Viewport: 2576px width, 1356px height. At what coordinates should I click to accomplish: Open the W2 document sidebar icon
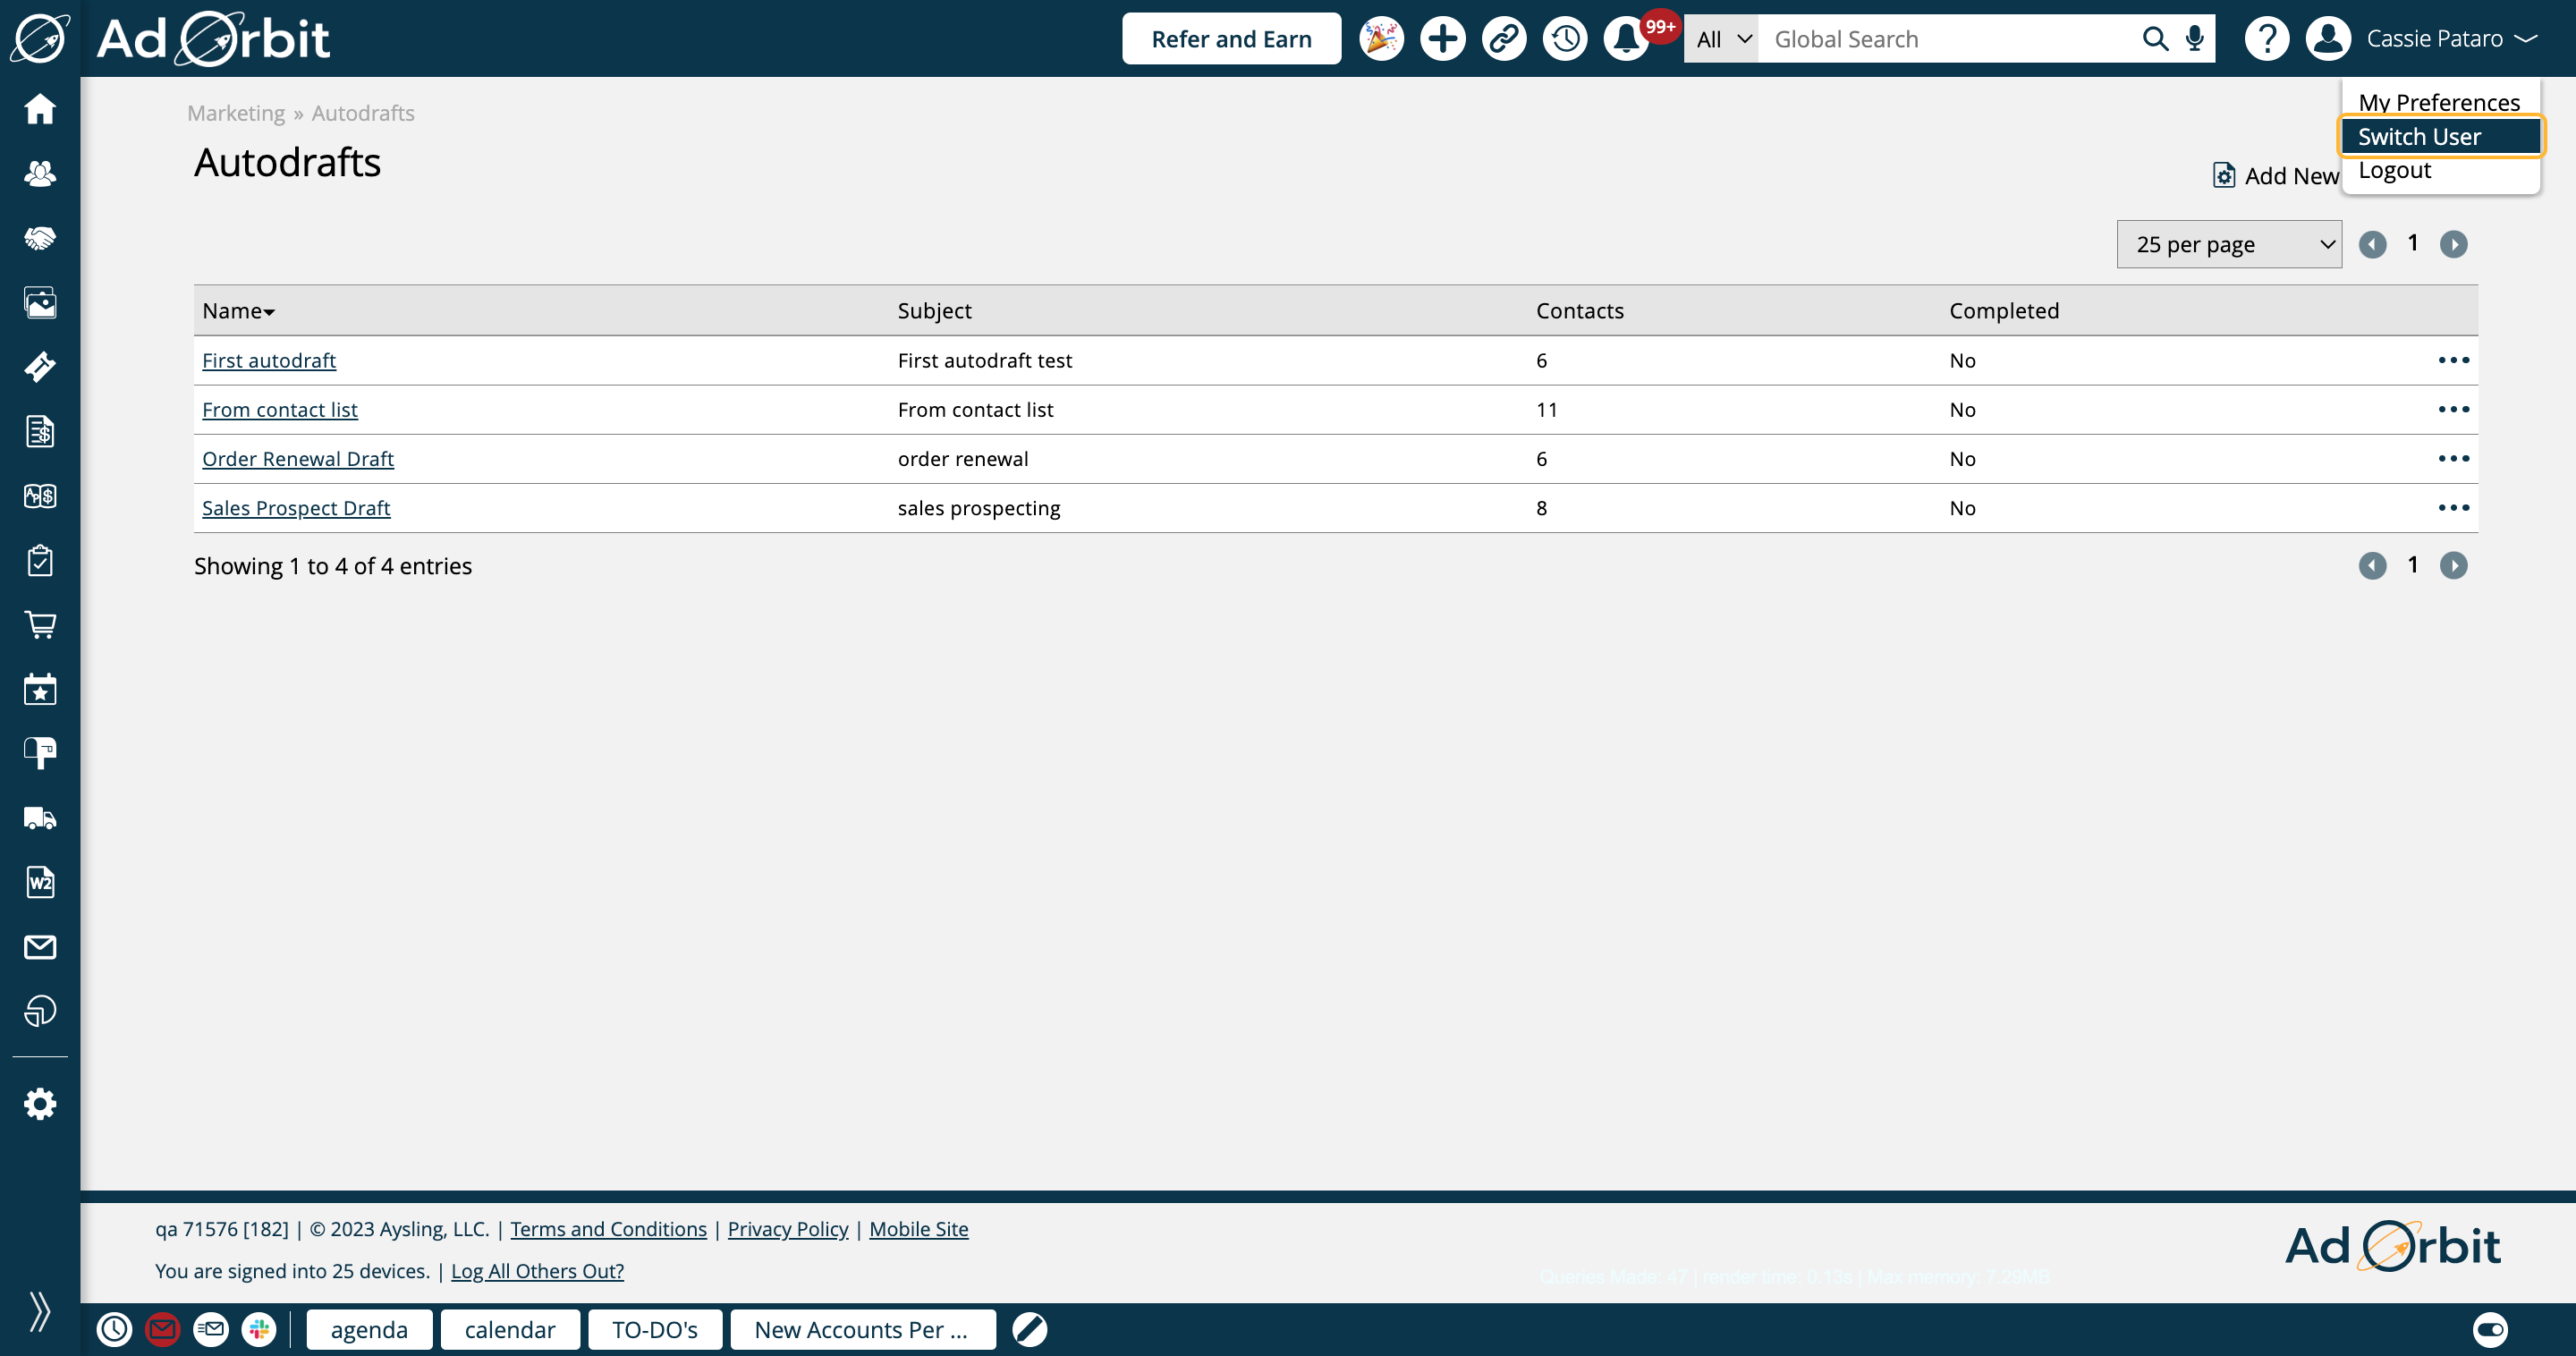(40, 883)
